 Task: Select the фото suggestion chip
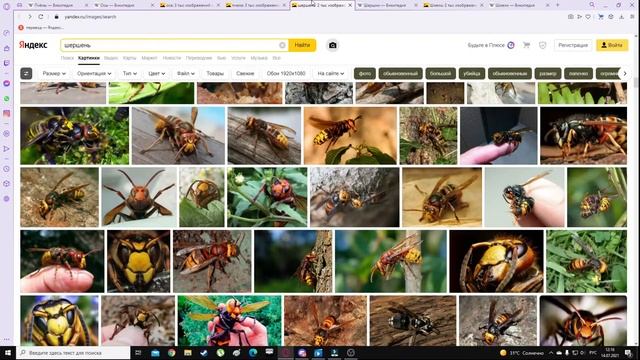pos(365,73)
